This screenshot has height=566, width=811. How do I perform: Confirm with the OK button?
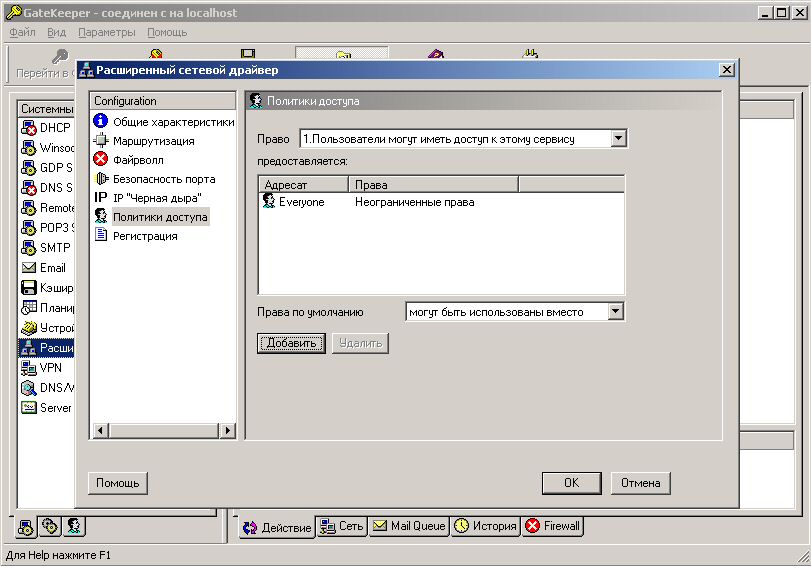coord(572,483)
